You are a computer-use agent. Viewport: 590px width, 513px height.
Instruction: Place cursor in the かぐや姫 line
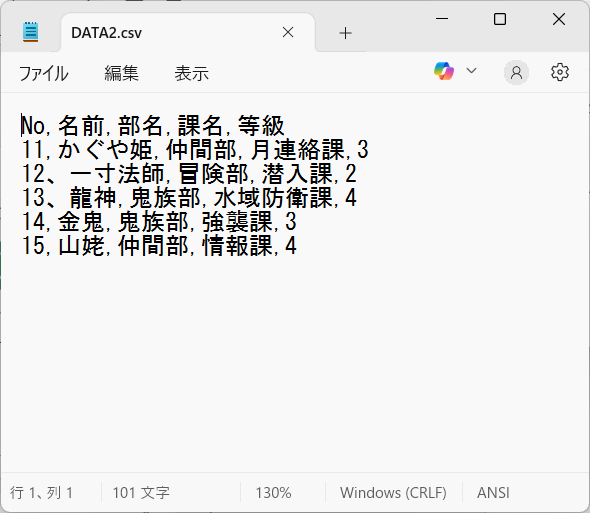(195, 149)
